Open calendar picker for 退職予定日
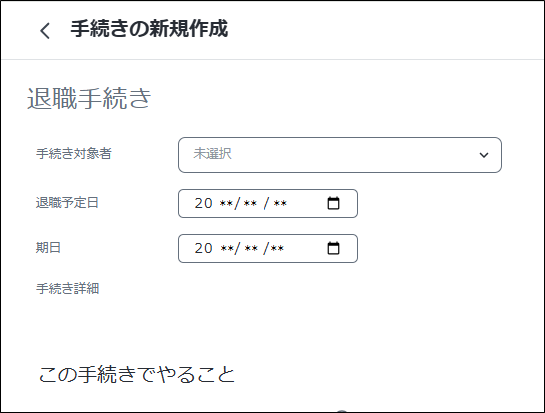 tap(333, 203)
